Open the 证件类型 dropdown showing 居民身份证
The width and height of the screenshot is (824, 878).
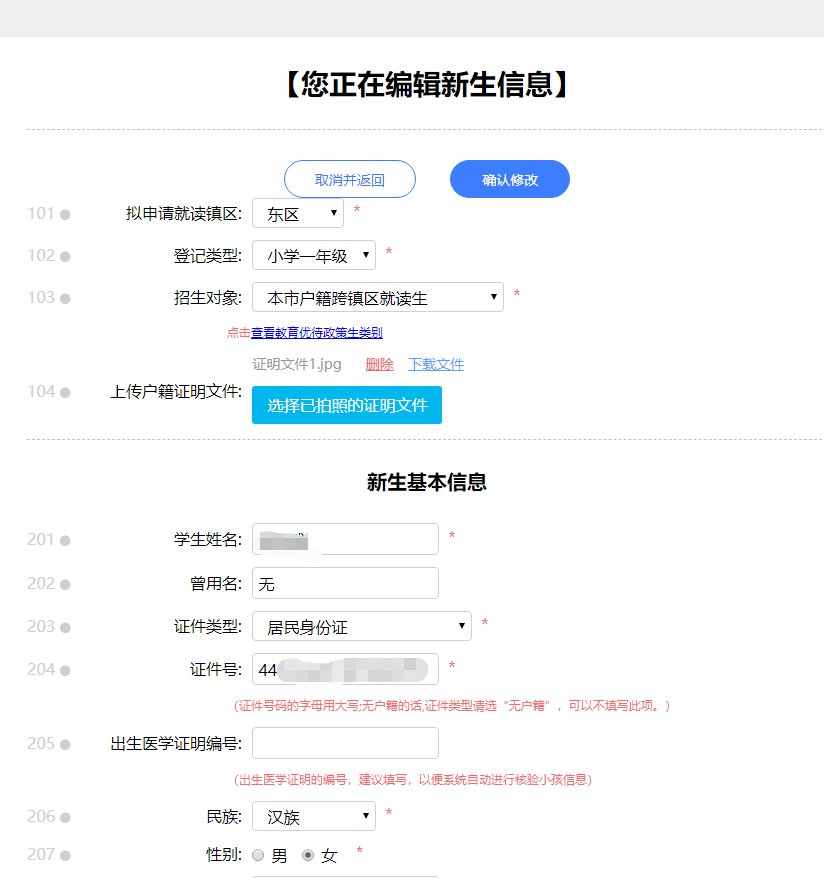[x=362, y=626]
